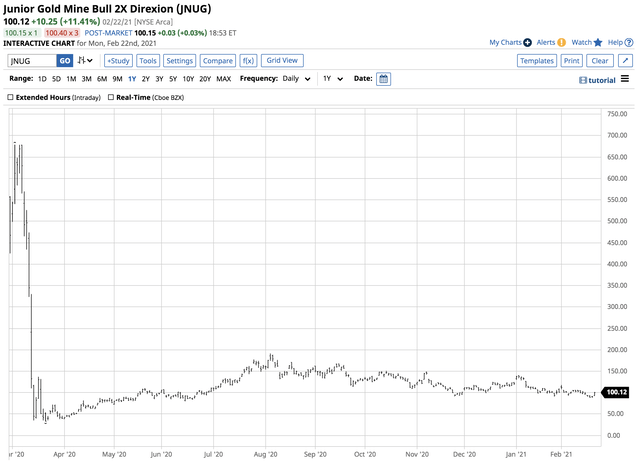The image size is (640, 464).
Task: Click the 100.12 current price marker
Action: click(x=616, y=392)
